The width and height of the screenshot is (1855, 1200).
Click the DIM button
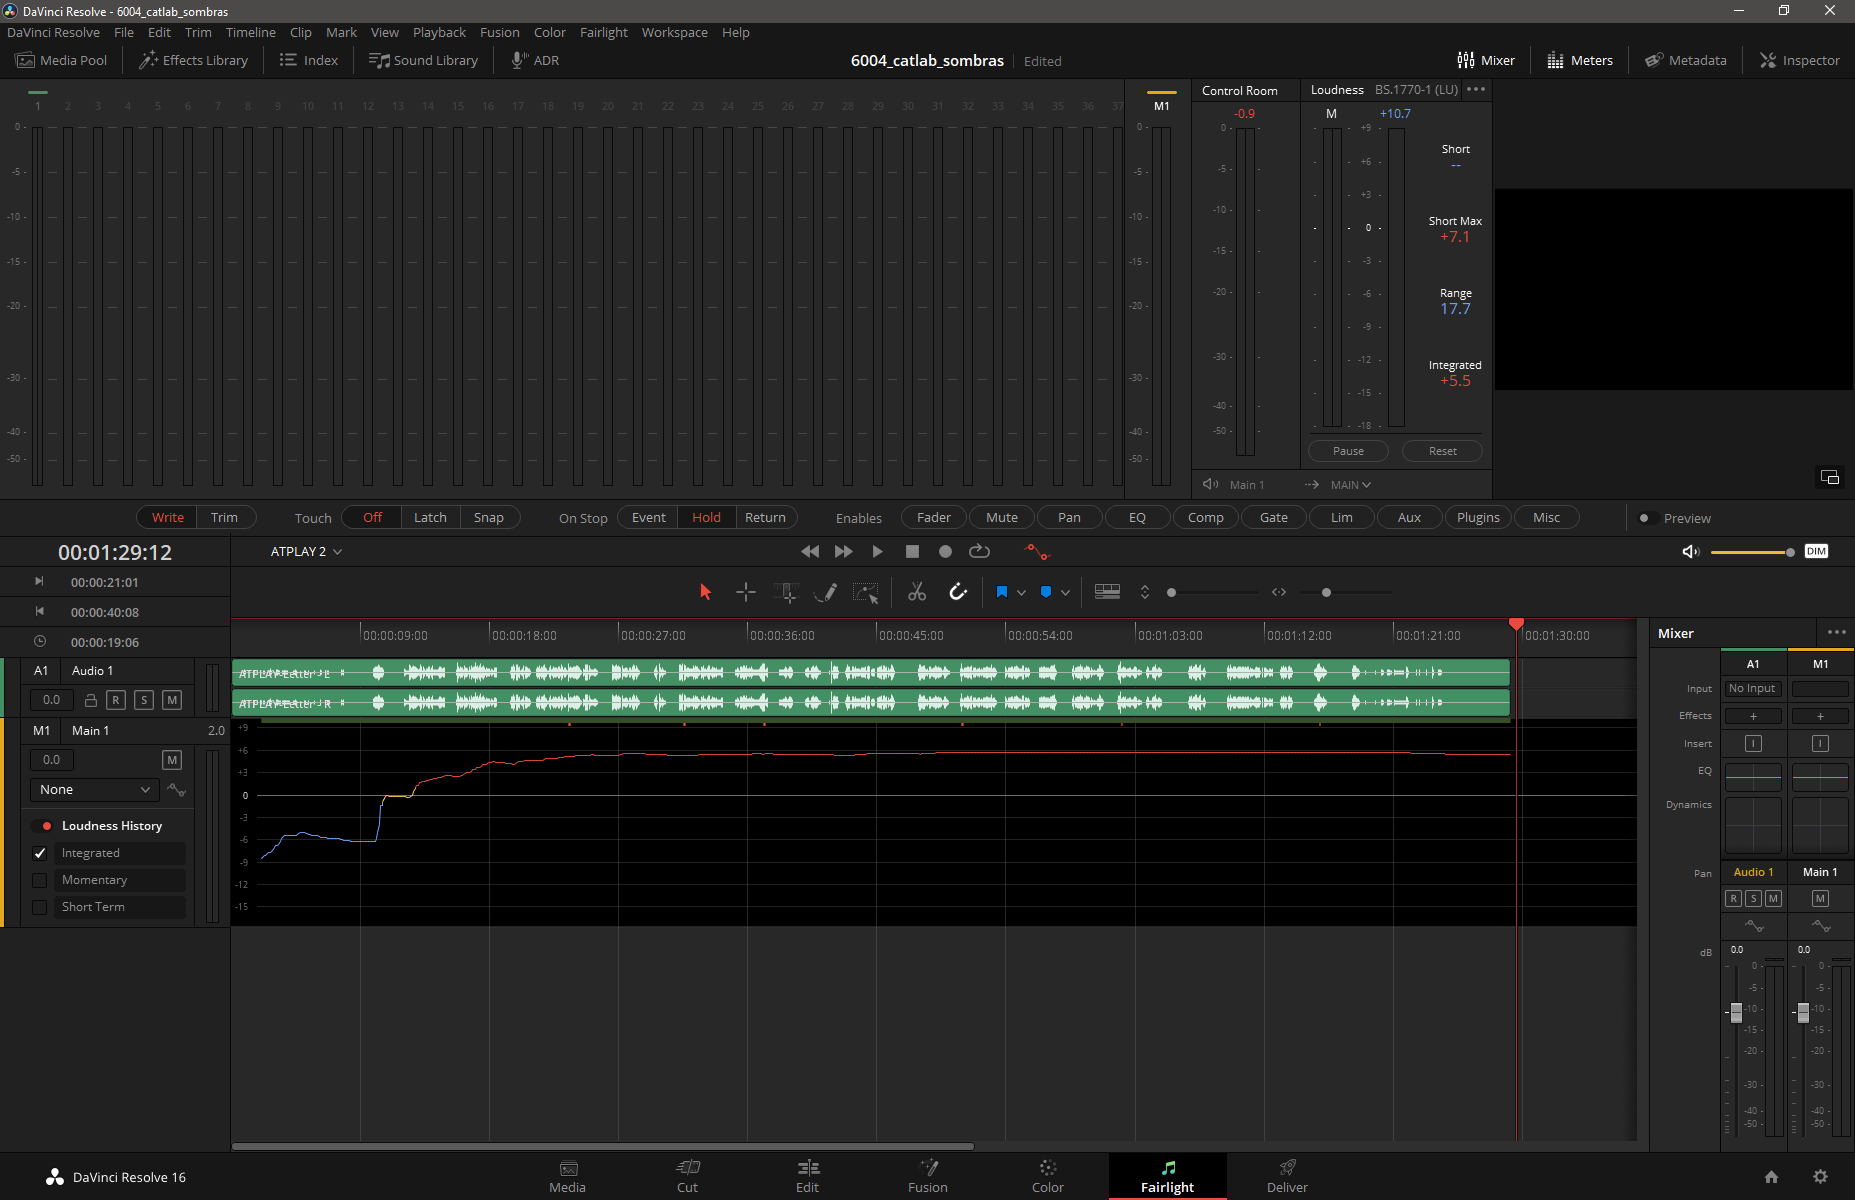coord(1817,551)
